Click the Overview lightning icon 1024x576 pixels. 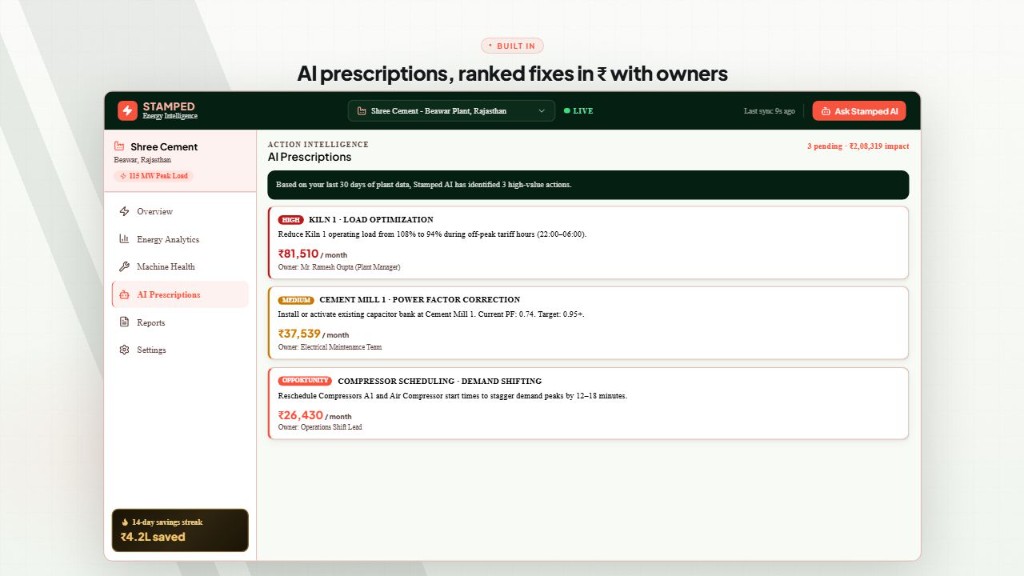[124, 212]
